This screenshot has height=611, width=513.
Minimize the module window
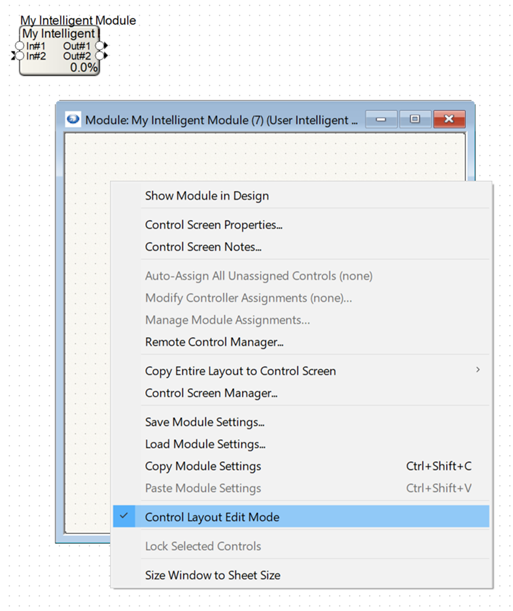381,119
